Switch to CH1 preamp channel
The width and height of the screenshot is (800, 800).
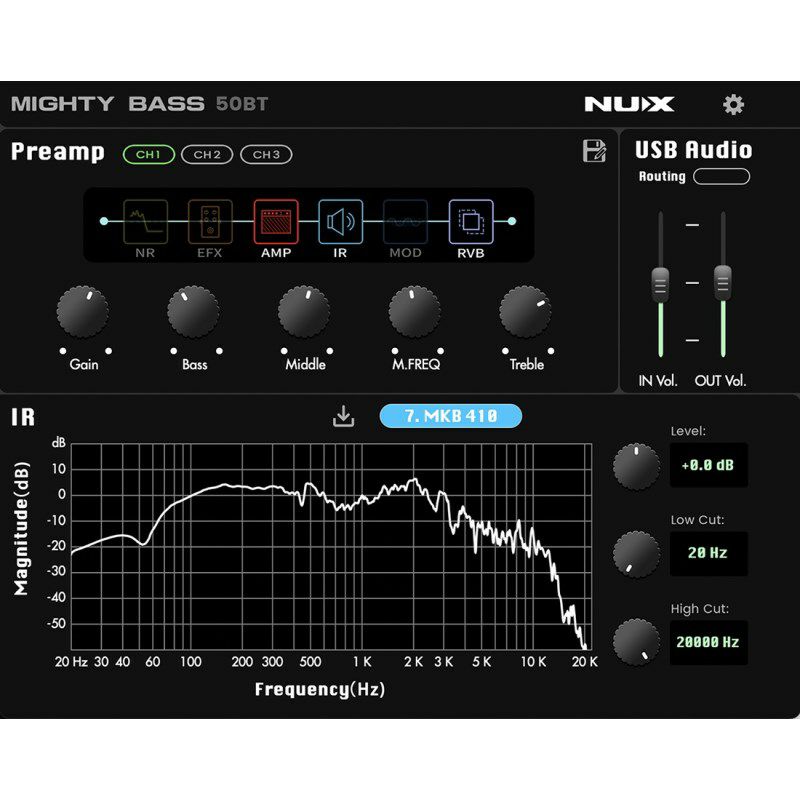[148, 155]
